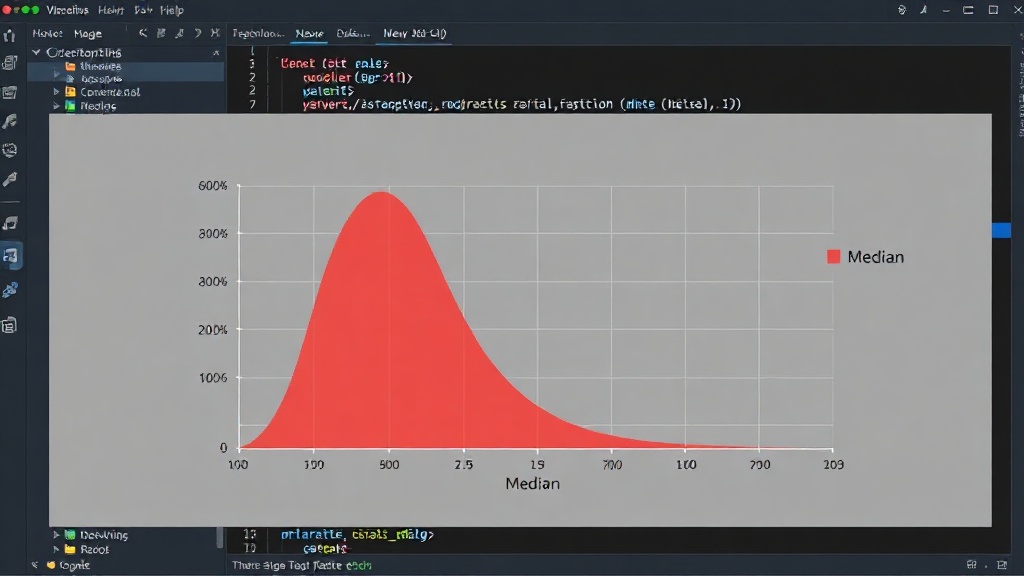Screen dimensions: 1024x576
Task: Click the Median legend label
Action: pos(875,257)
